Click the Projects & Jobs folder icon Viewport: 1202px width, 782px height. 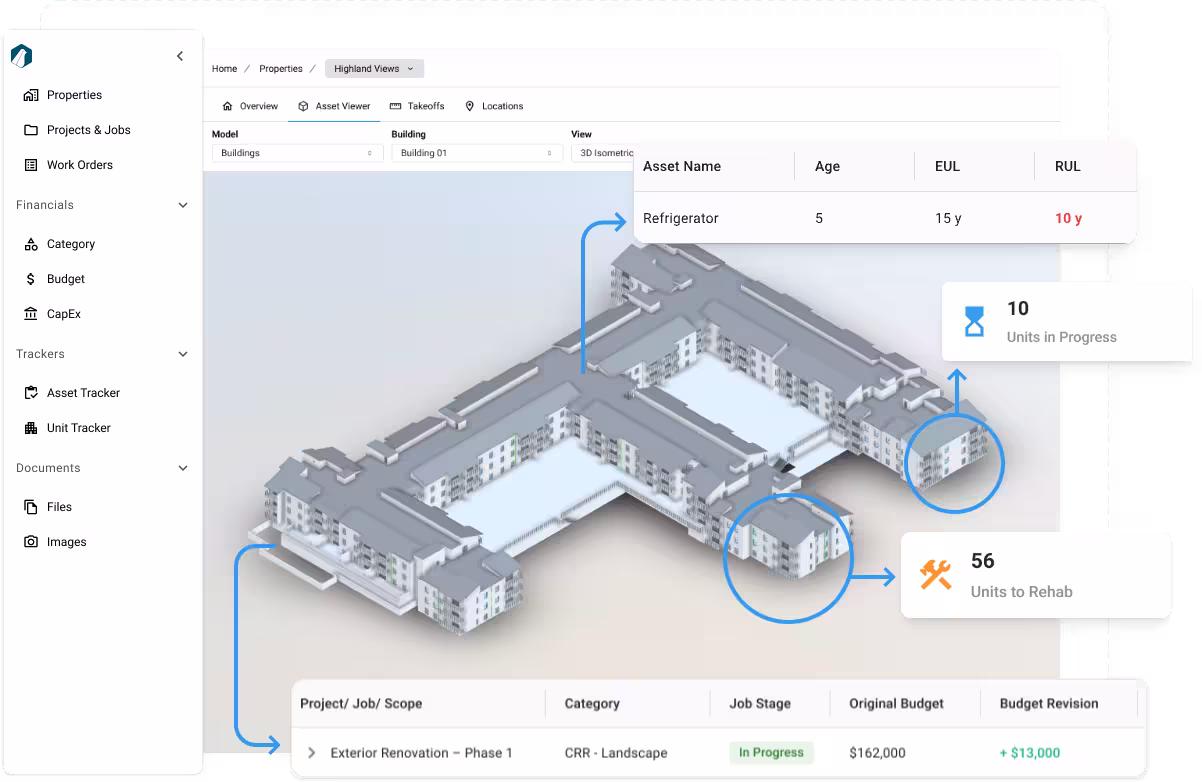[30, 130]
